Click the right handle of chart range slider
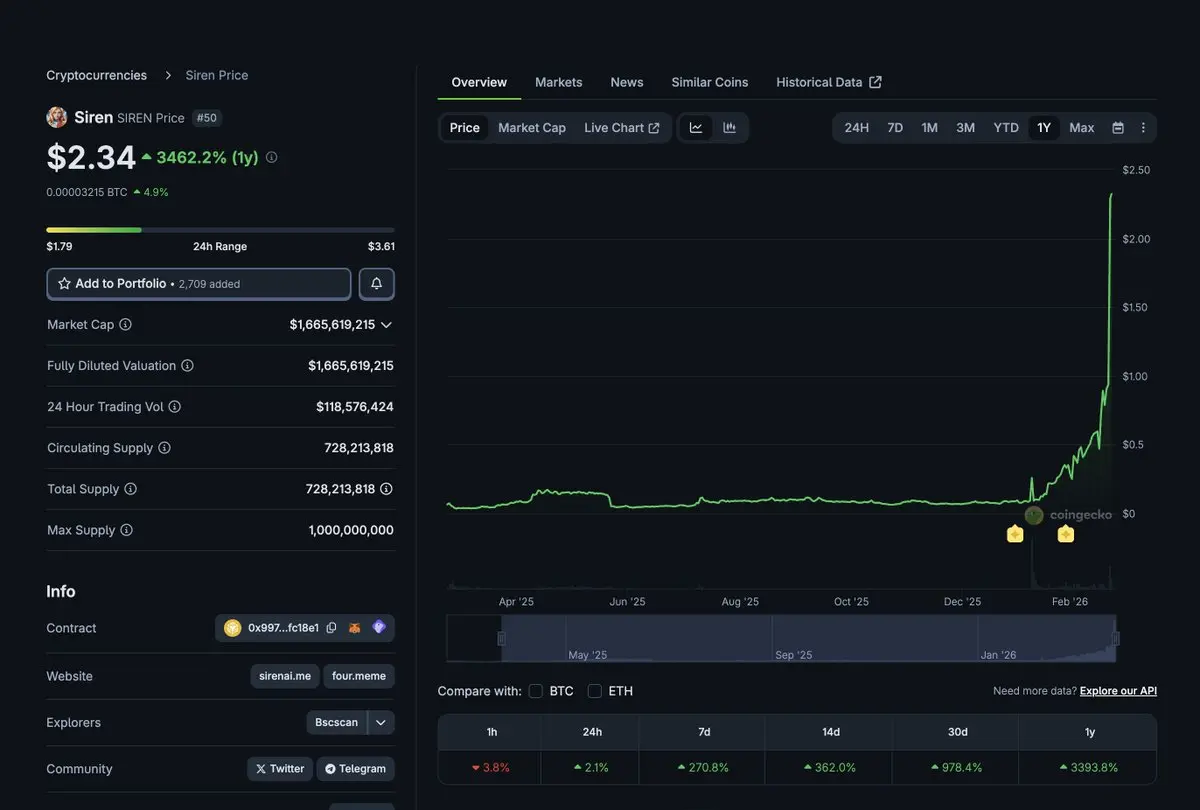1200x810 pixels. point(1115,638)
